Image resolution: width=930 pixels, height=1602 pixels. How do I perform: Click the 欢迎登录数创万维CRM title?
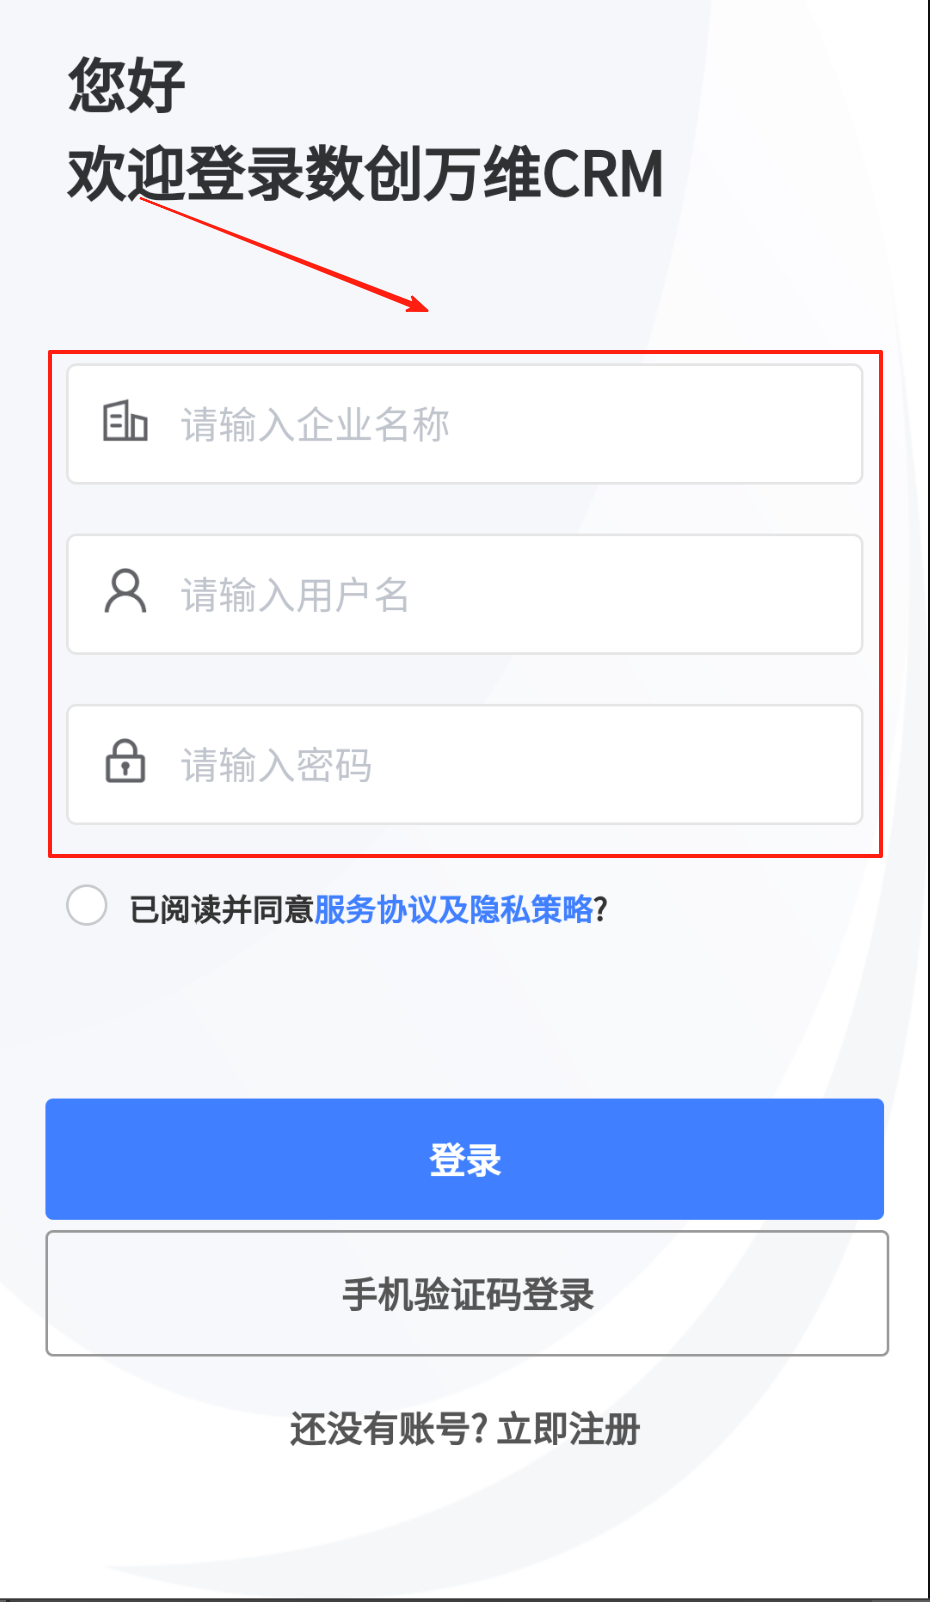click(x=365, y=174)
